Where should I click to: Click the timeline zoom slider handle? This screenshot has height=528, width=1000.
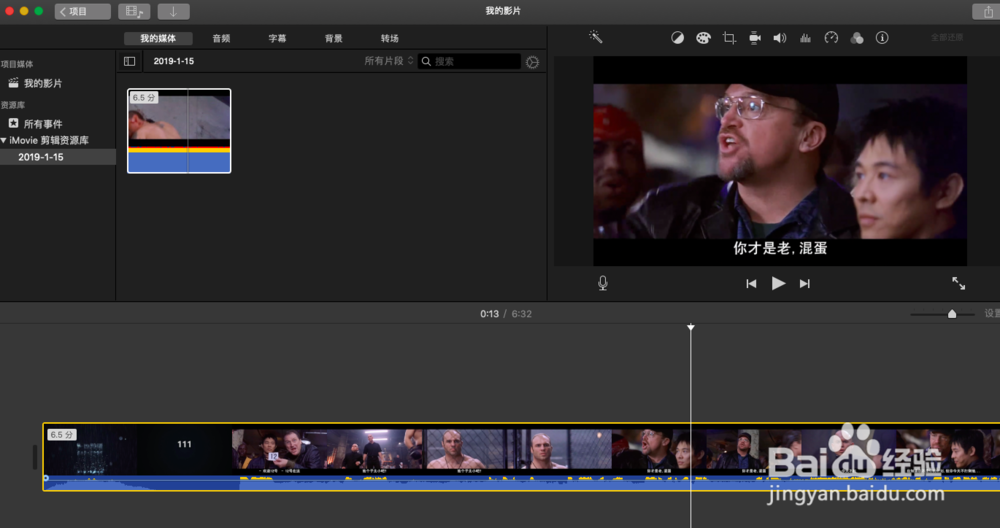coord(952,314)
